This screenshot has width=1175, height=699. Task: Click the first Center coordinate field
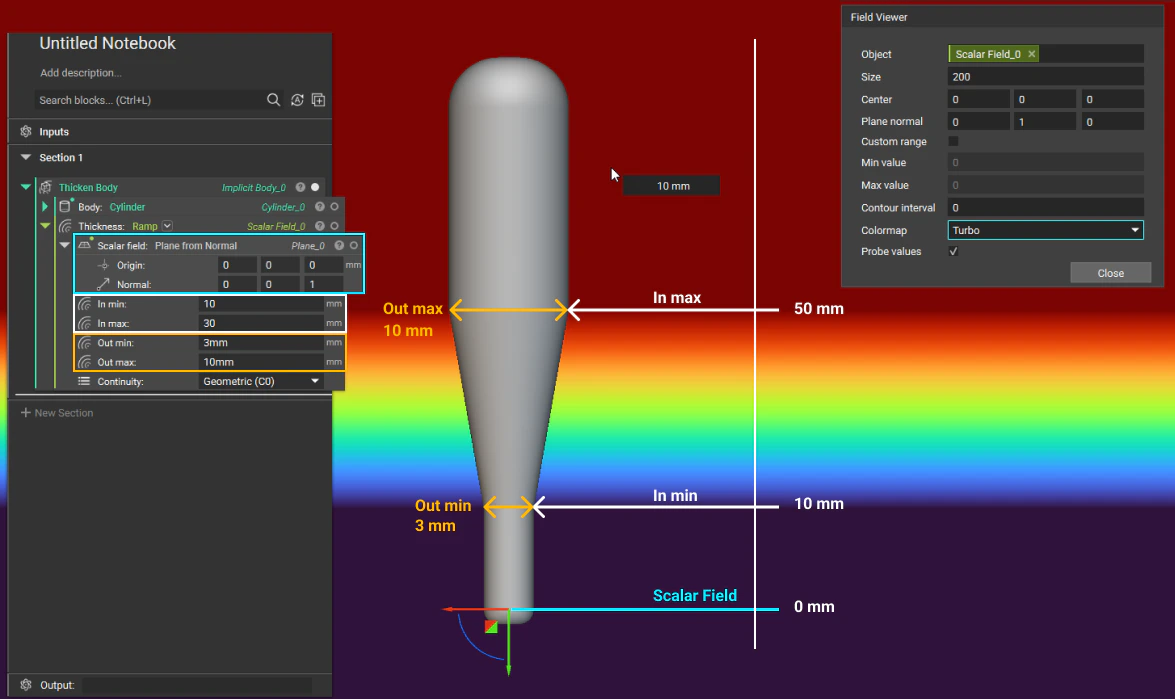click(978, 99)
